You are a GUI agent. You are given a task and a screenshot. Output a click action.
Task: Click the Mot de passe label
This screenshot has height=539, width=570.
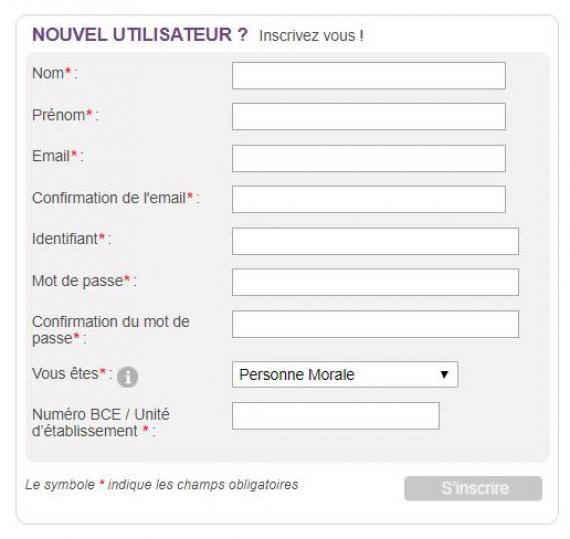point(84,281)
